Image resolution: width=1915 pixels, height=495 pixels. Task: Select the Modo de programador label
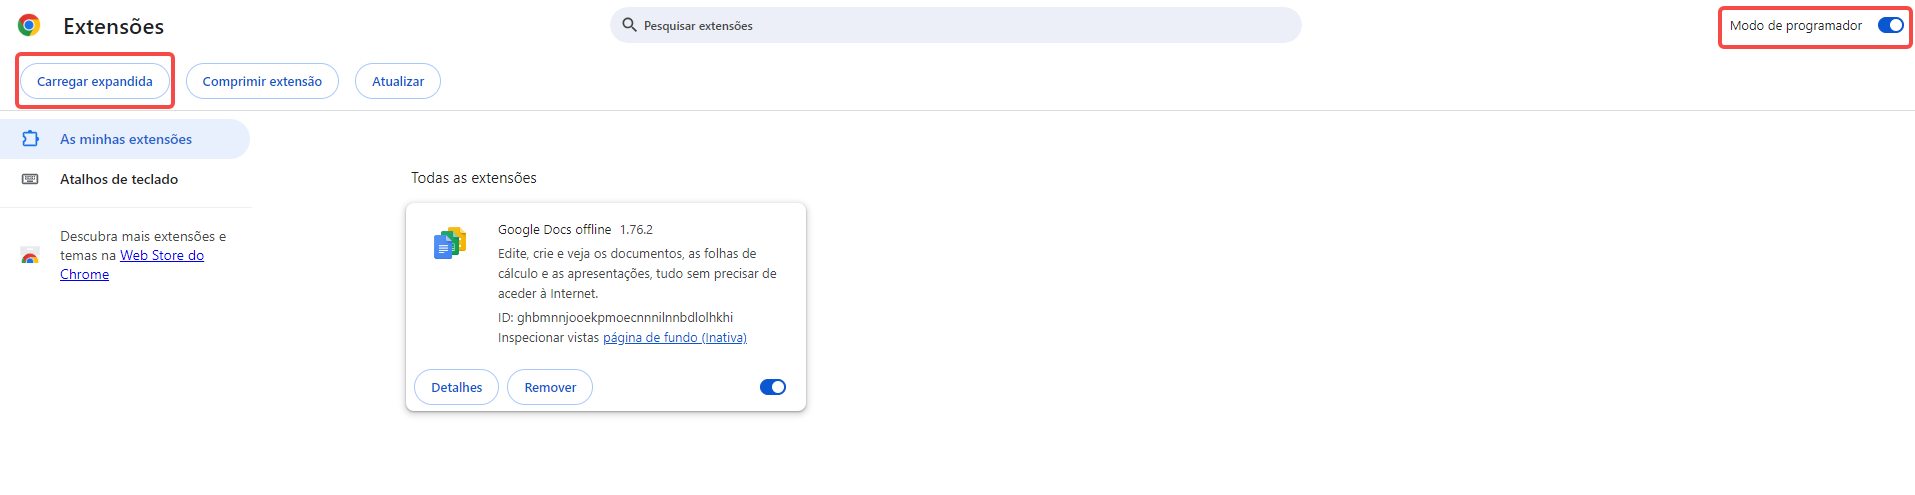tap(1796, 26)
